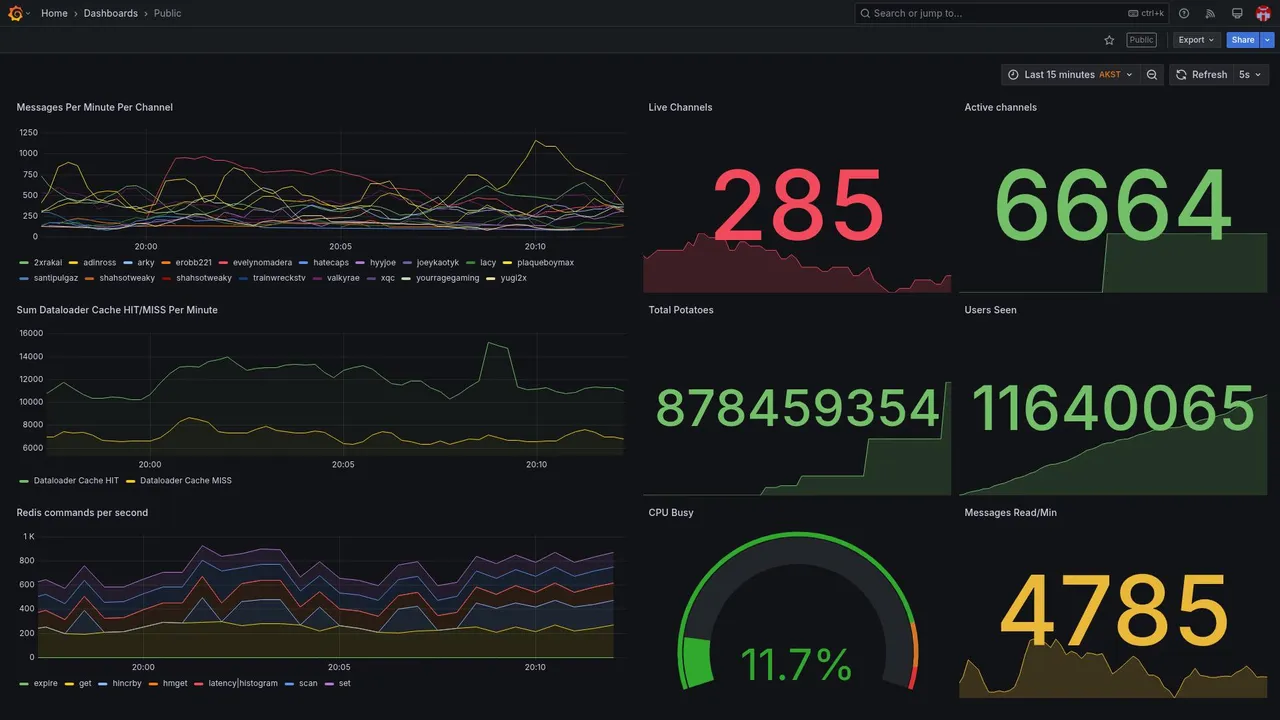Open the Dashboards breadcrumb
Viewport: 1280px width, 720px height.
(x=111, y=13)
